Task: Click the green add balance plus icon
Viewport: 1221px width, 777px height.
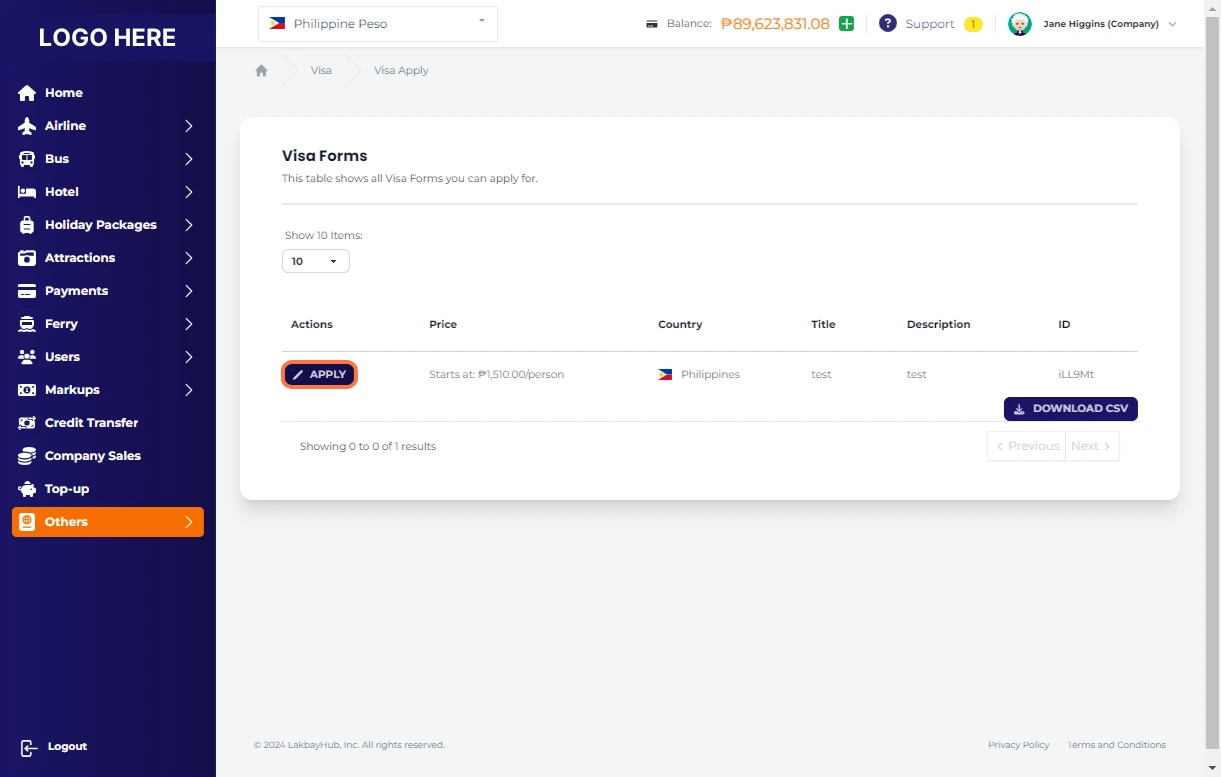Action: click(846, 24)
